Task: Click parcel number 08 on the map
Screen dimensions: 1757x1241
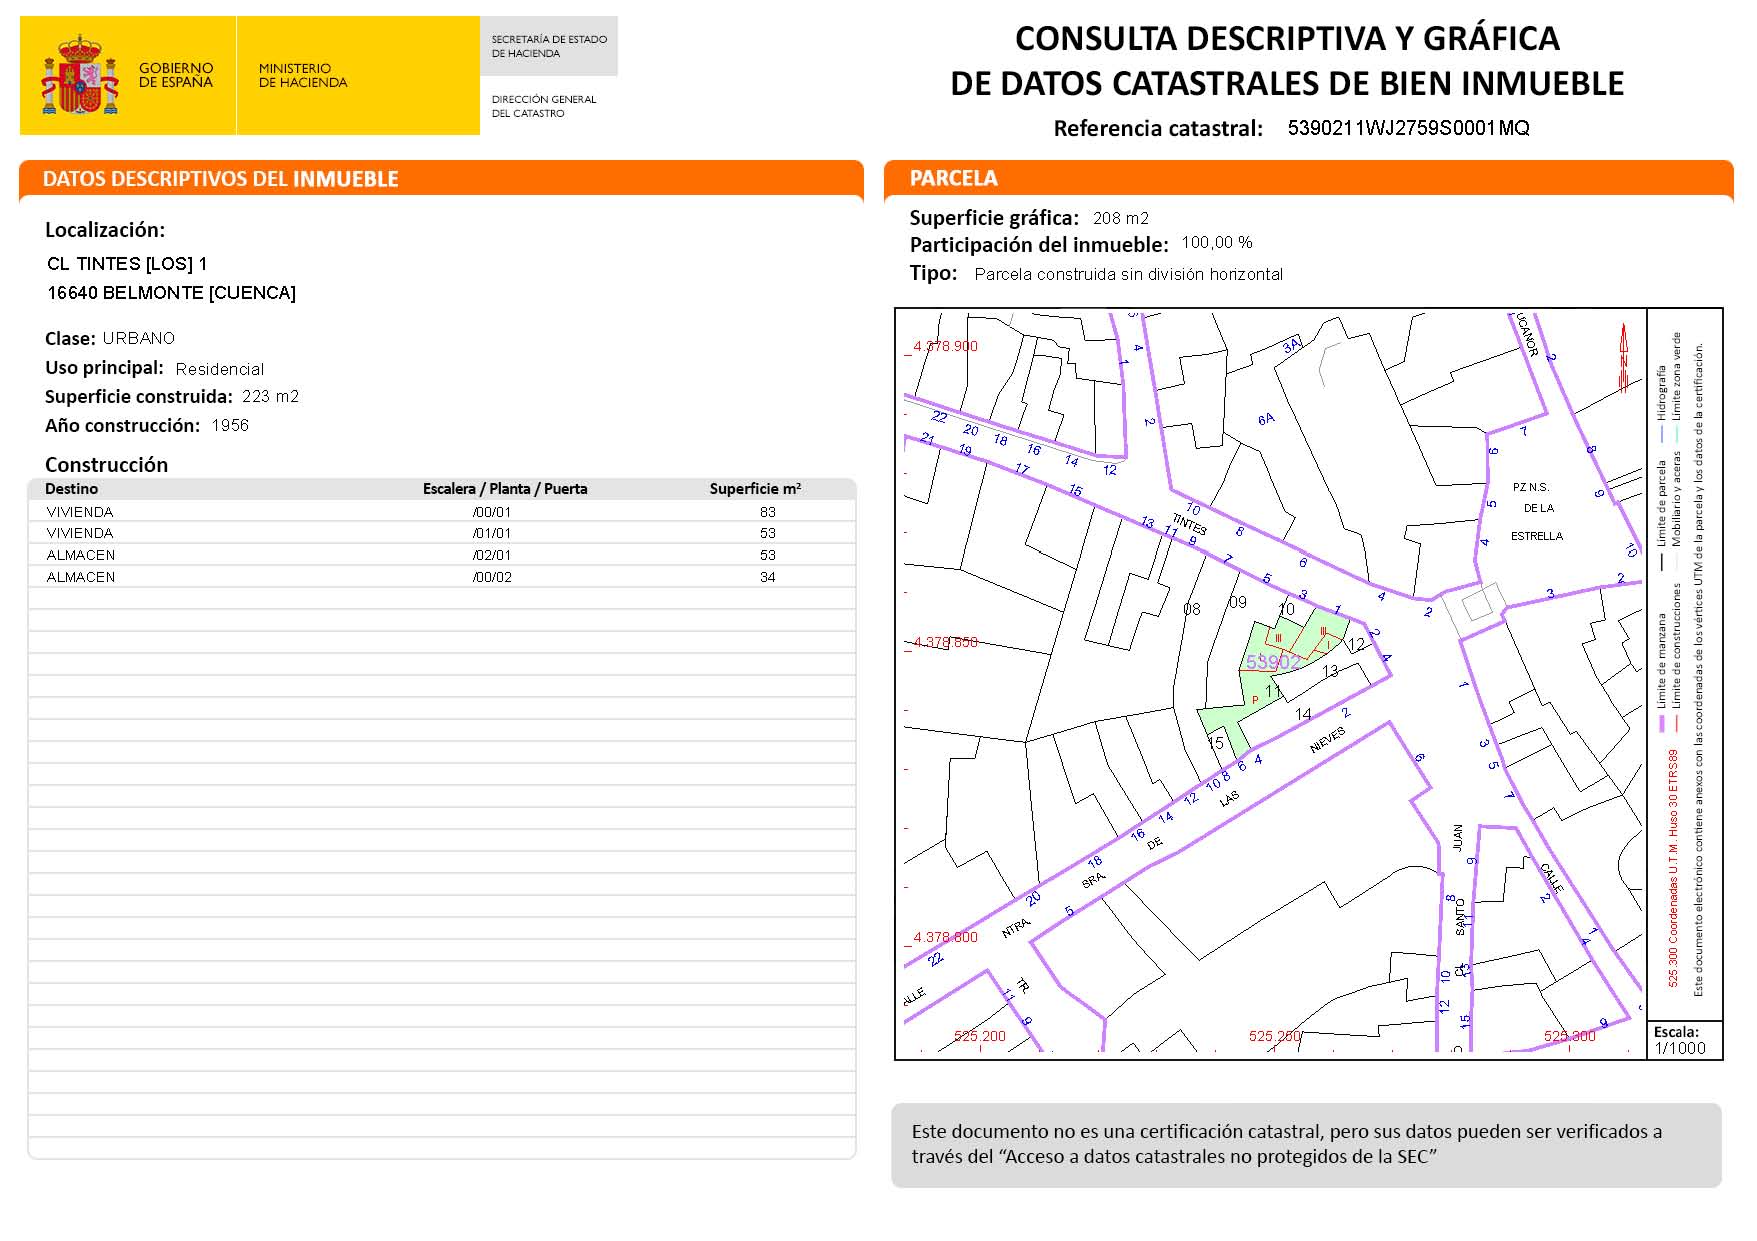Action: pyautogui.click(x=1191, y=609)
